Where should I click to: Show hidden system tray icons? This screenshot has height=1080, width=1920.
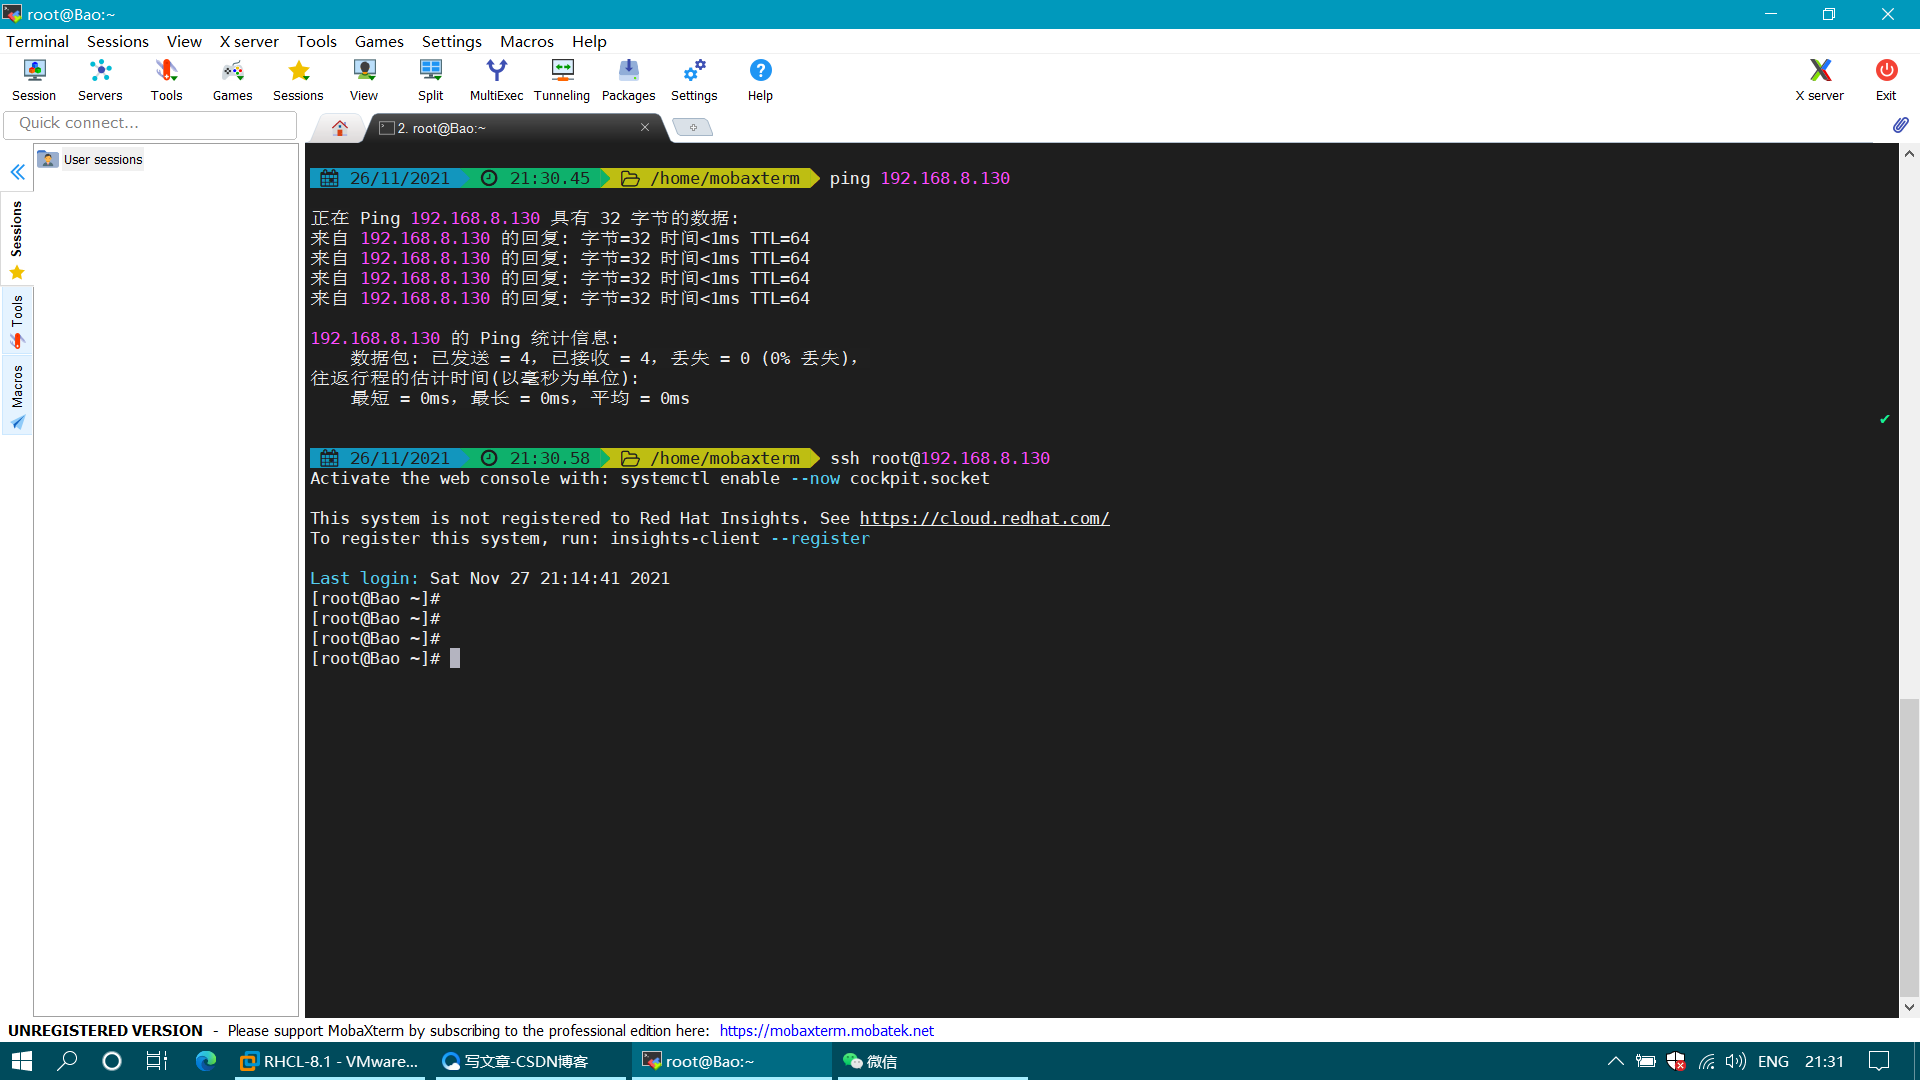point(1615,1061)
